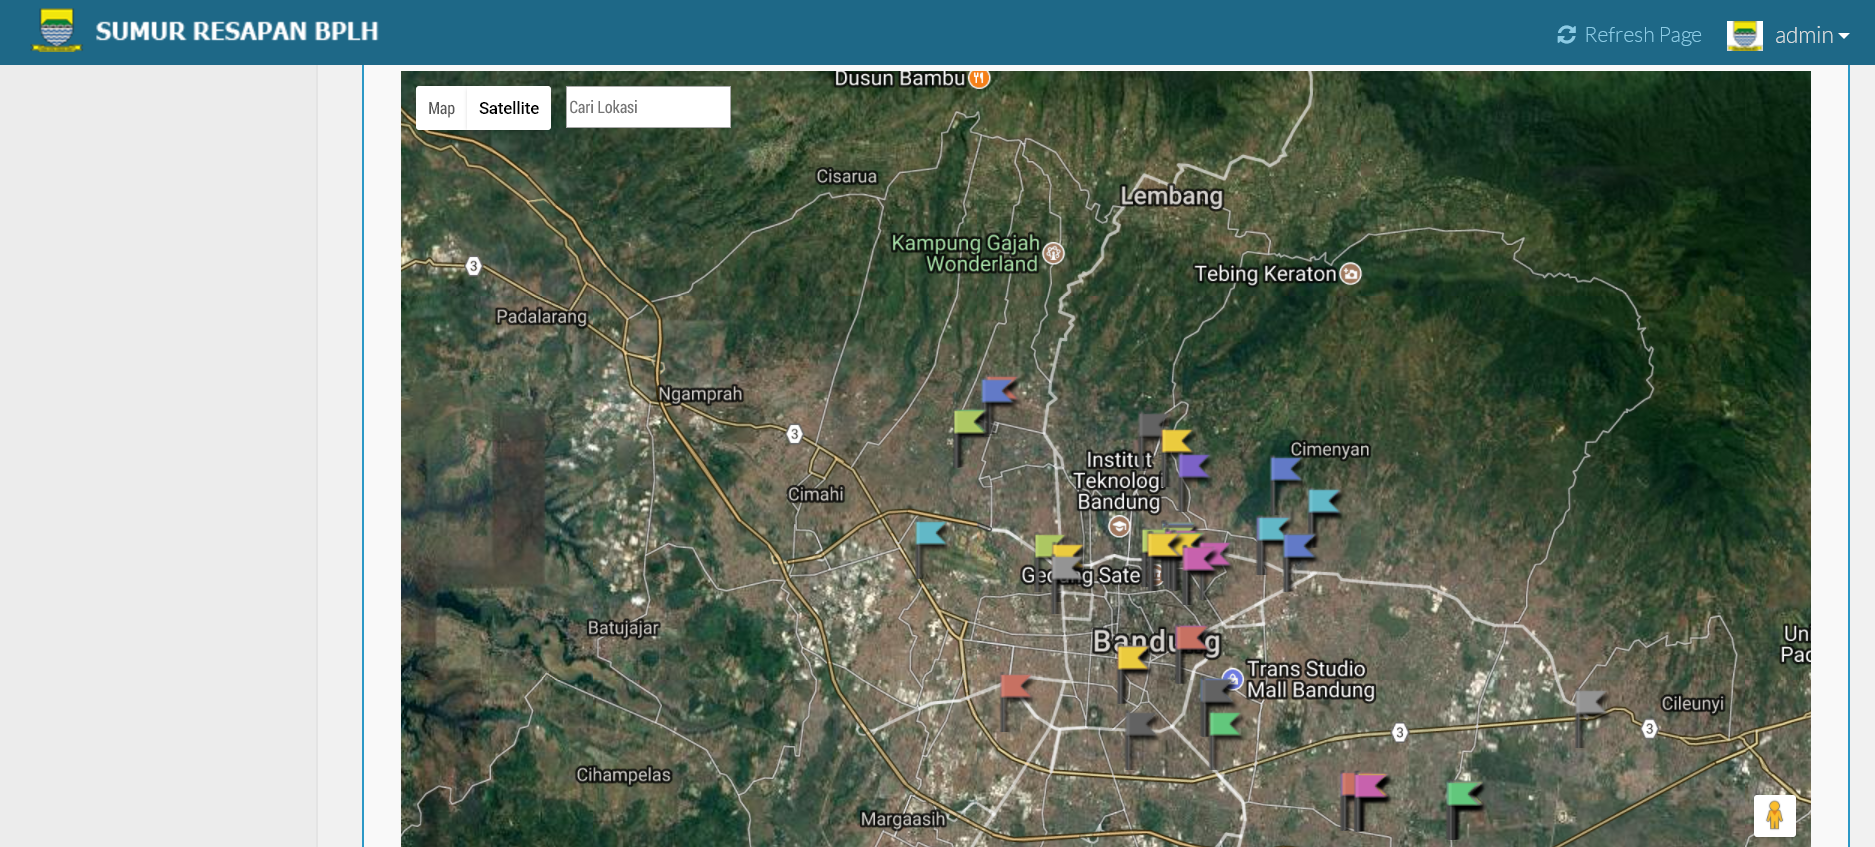Viewport: 1875px width, 847px height.
Task: Select the Satellite view option
Action: click(508, 108)
